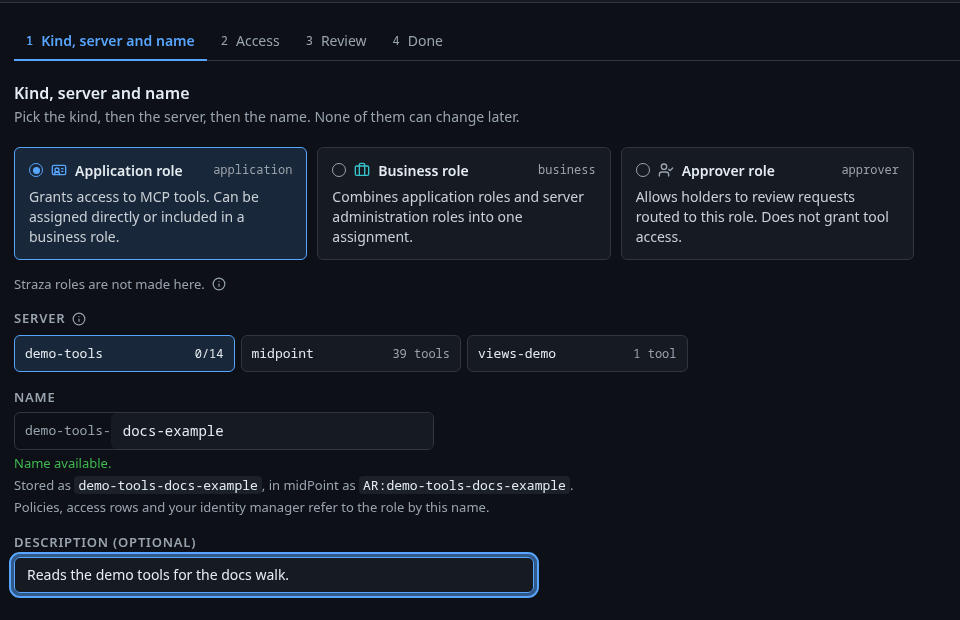This screenshot has height=620, width=960.
Task: Click the '0/14' count on demo-tools
Action: pos(209,353)
